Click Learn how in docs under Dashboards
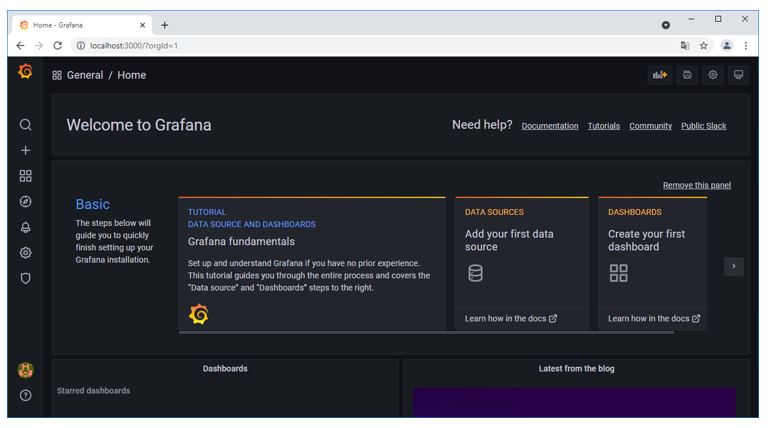The height and width of the screenshot is (428, 770). [654, 319]
